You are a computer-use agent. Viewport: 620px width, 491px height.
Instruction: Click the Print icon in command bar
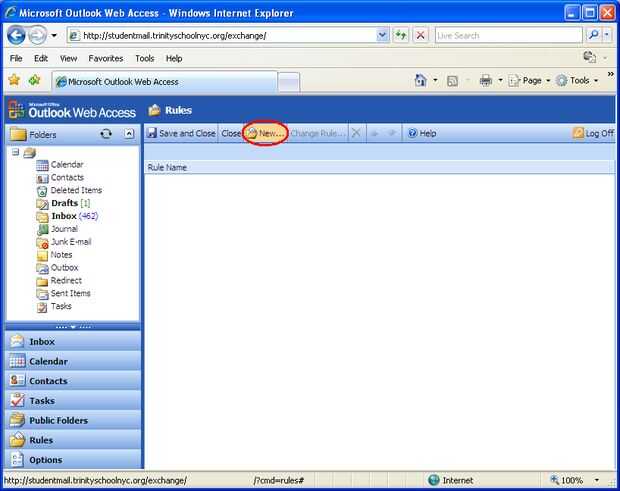486,81
